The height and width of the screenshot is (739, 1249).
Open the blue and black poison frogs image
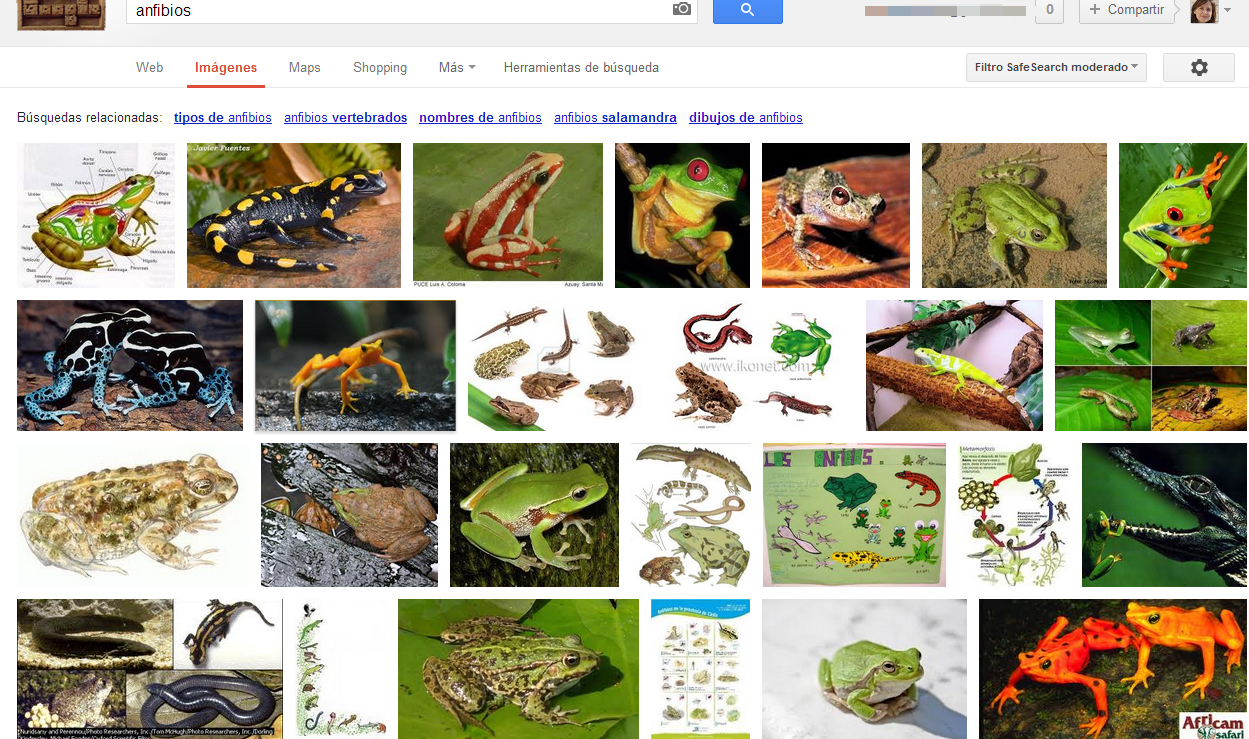[x=130, y=365]
